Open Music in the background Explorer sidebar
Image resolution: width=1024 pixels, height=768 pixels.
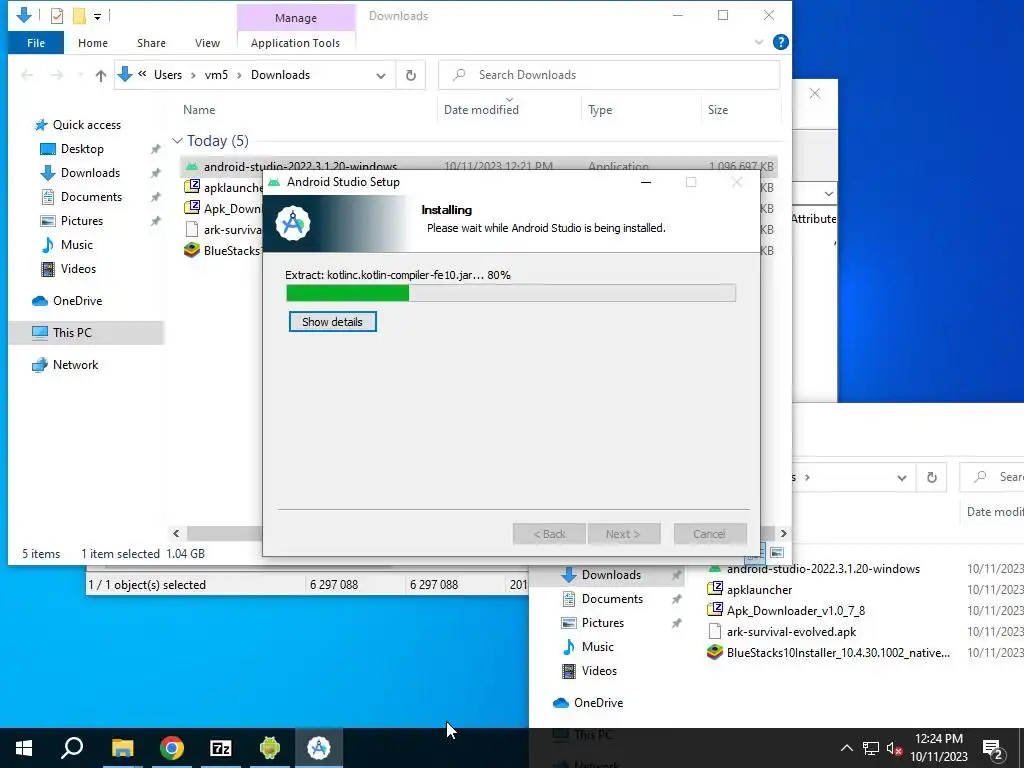click(597, 647)
